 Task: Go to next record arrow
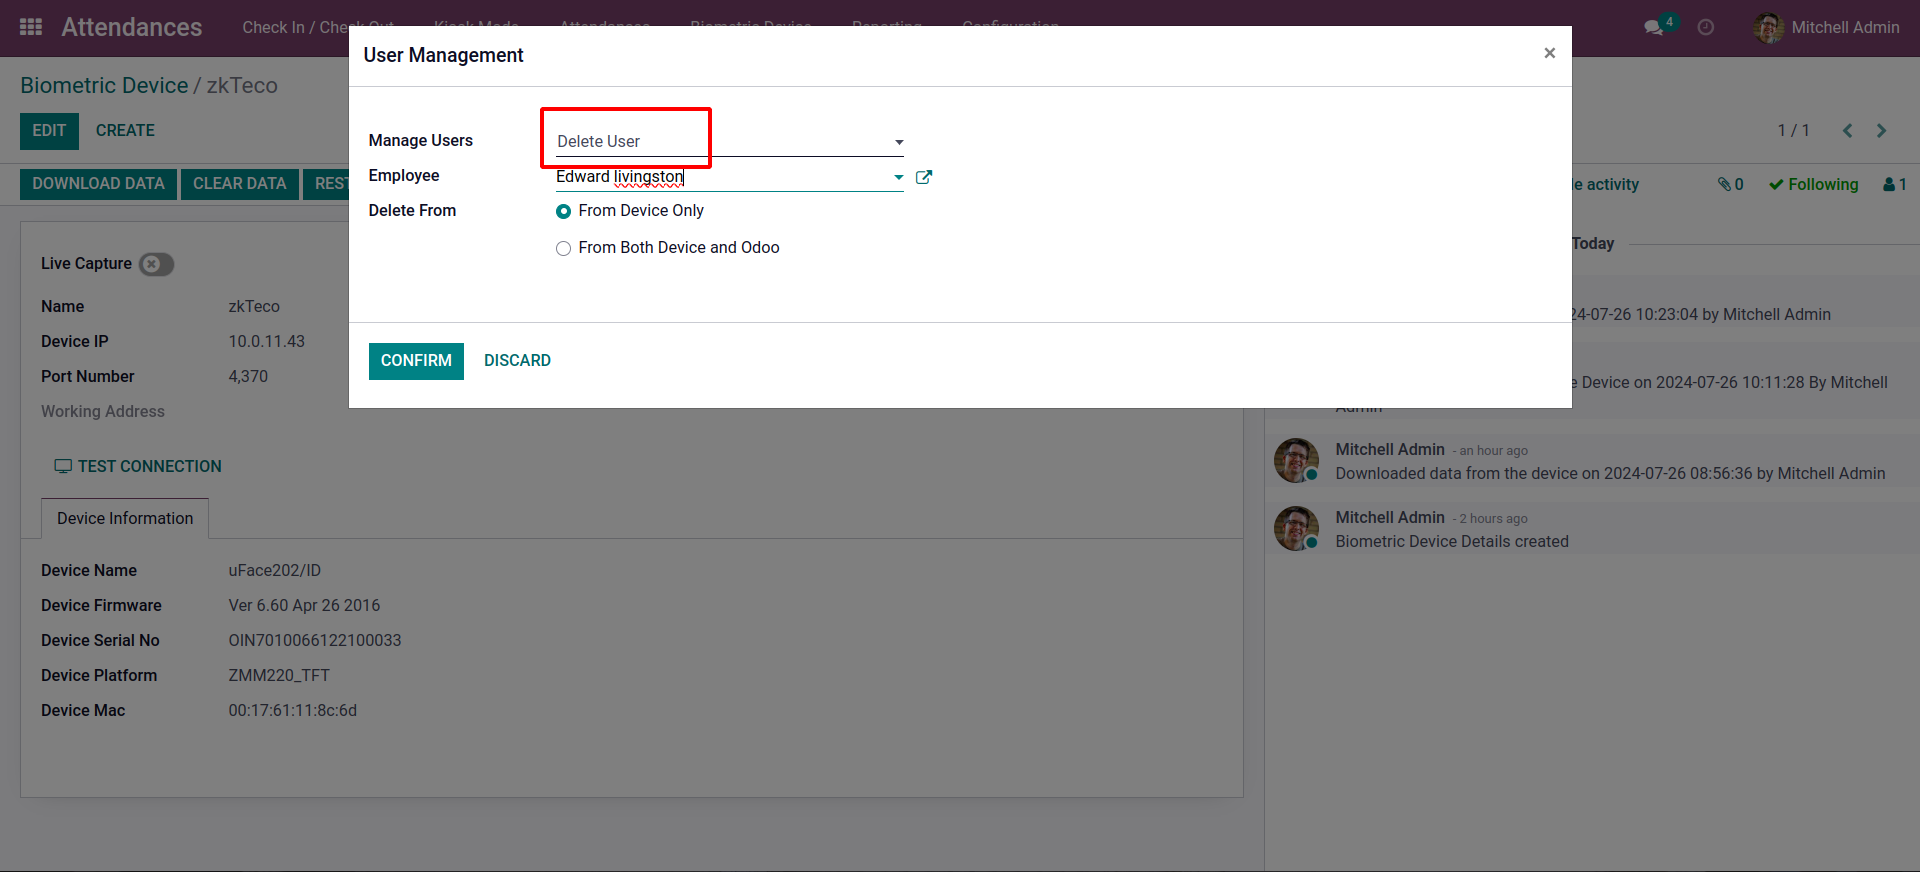pos(1881,130)
